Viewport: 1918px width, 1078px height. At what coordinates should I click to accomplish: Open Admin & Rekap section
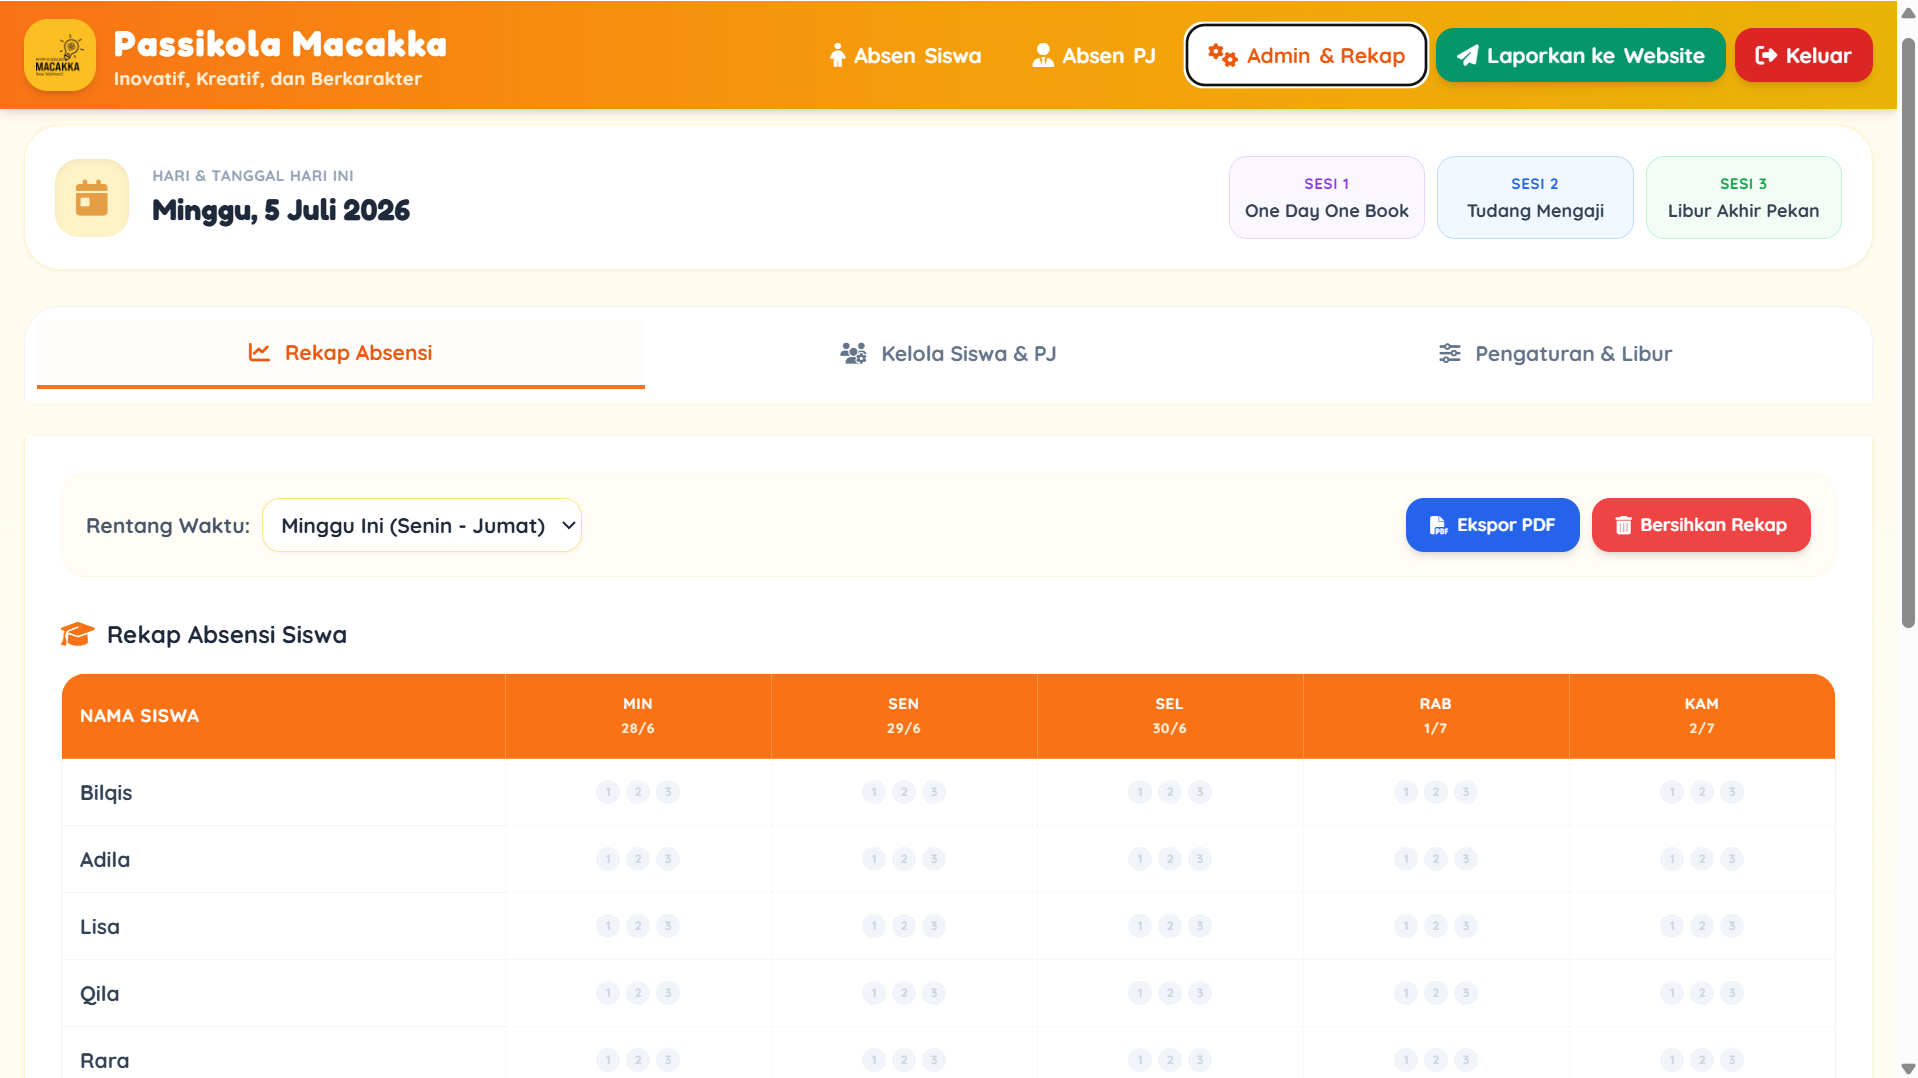click(x=1306, y=56)
